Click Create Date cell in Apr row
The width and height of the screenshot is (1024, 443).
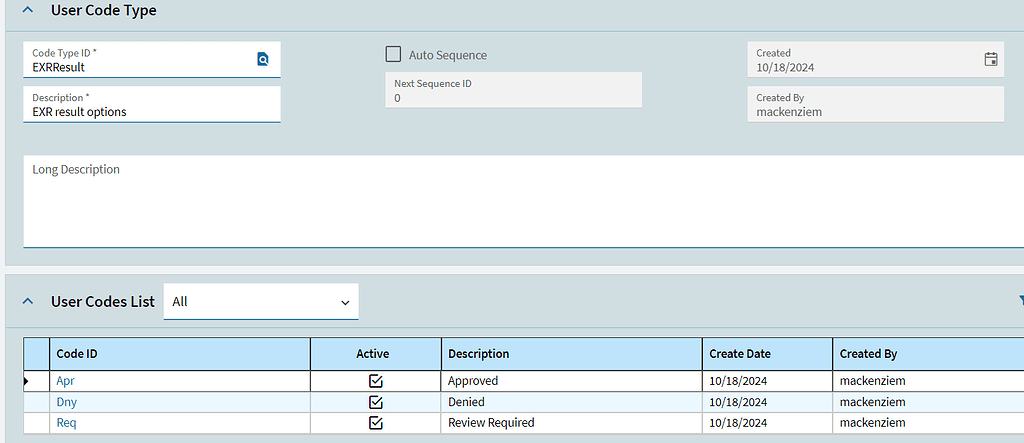coord(767,381)
